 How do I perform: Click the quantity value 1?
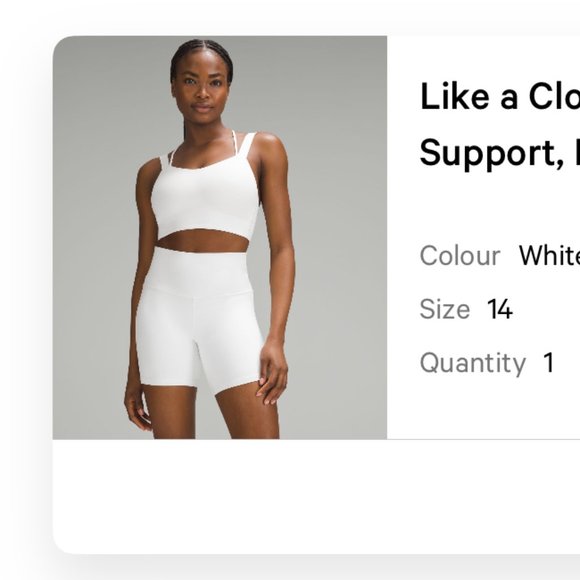(549, 362)
